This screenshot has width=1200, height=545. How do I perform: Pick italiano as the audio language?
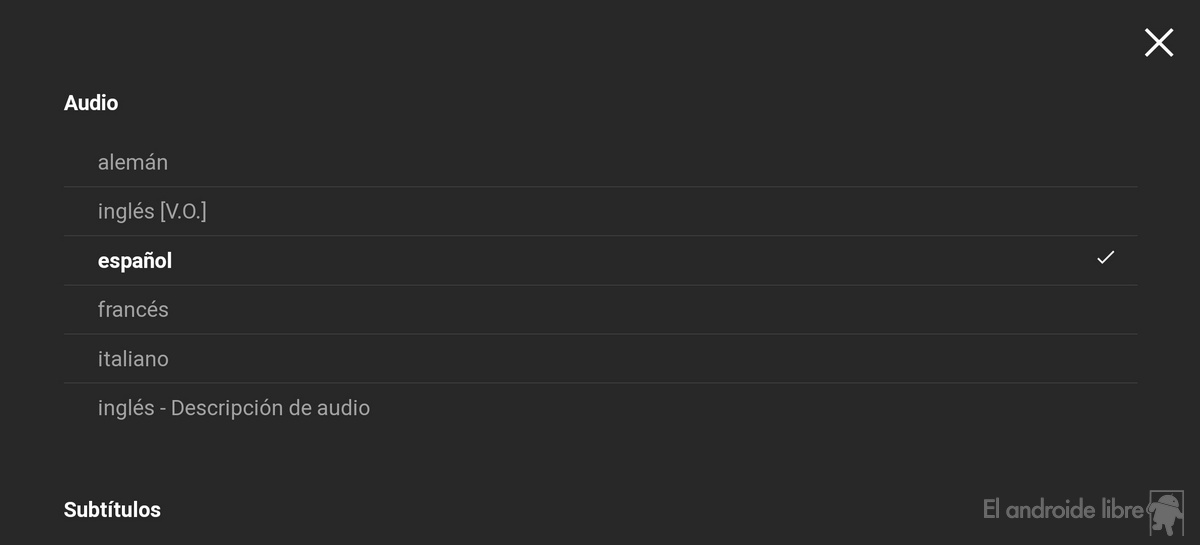600,358
